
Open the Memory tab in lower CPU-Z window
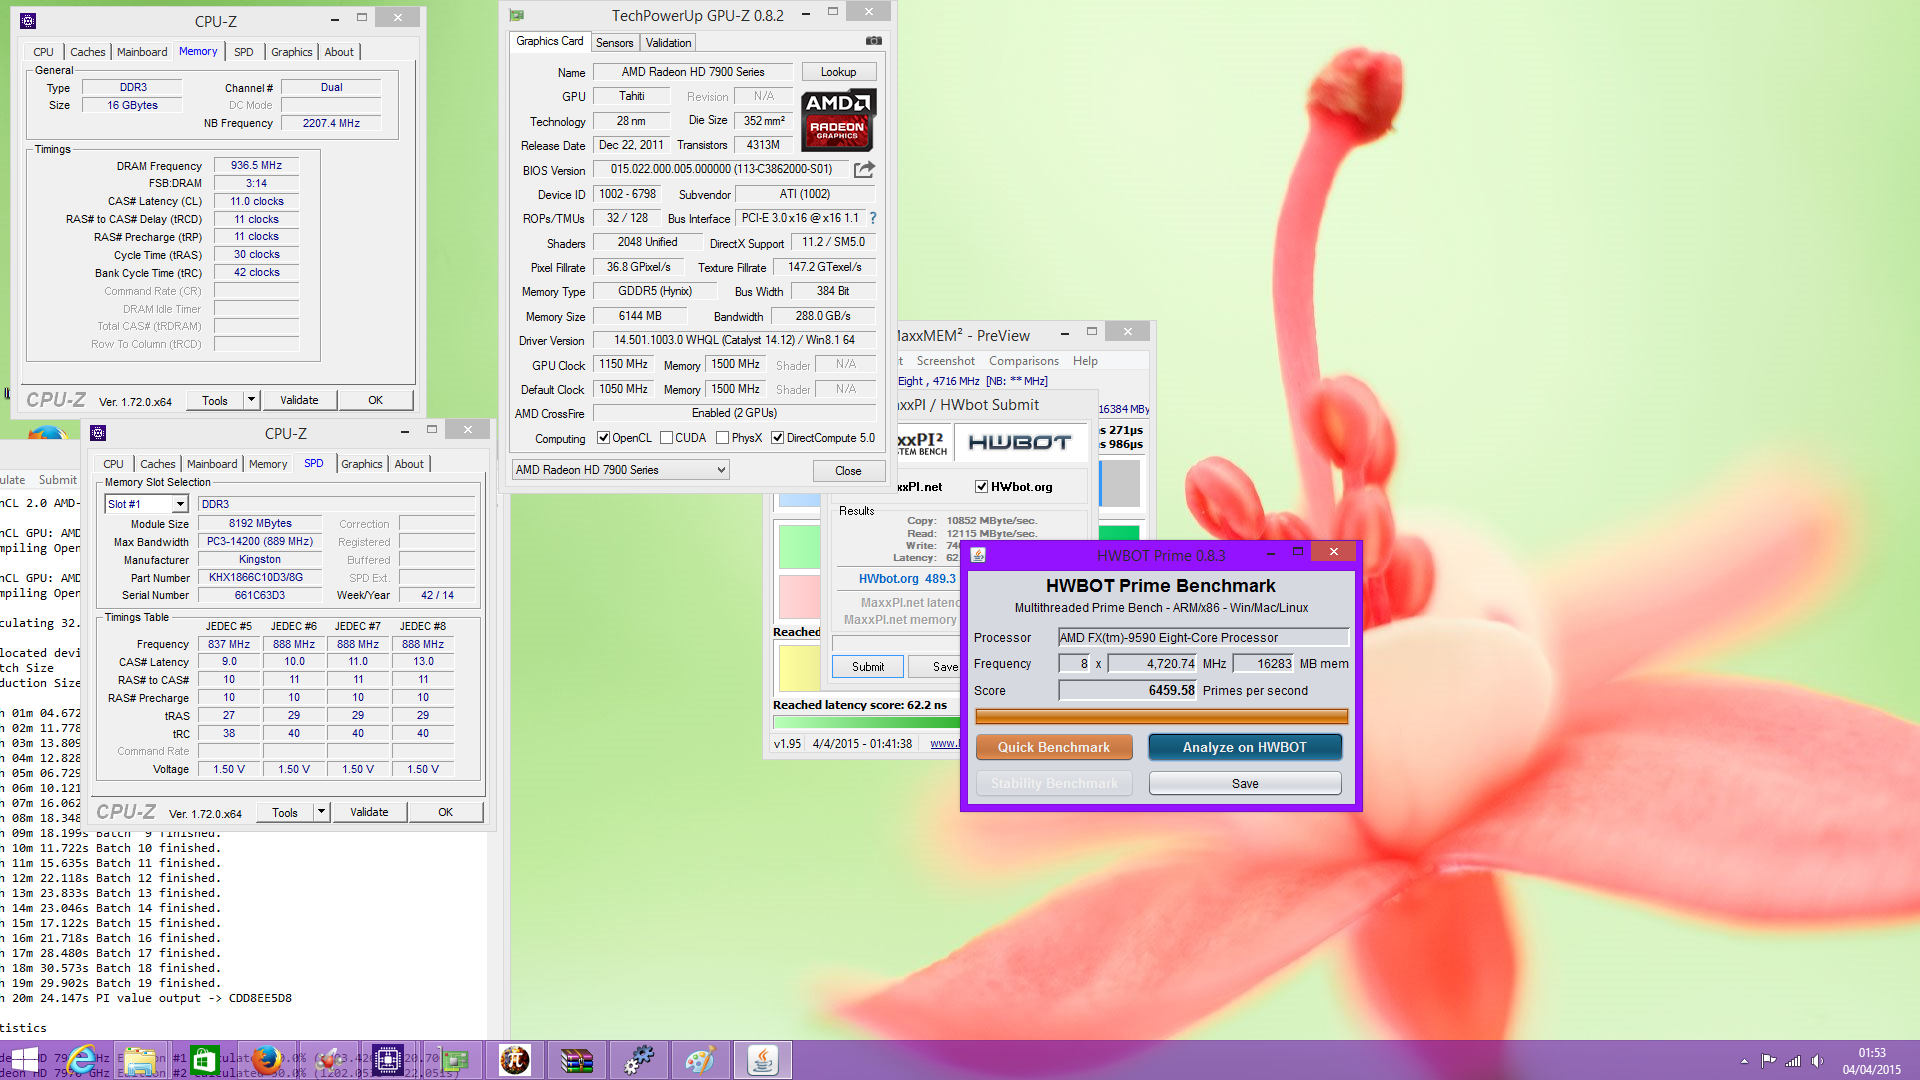[268, 464]
